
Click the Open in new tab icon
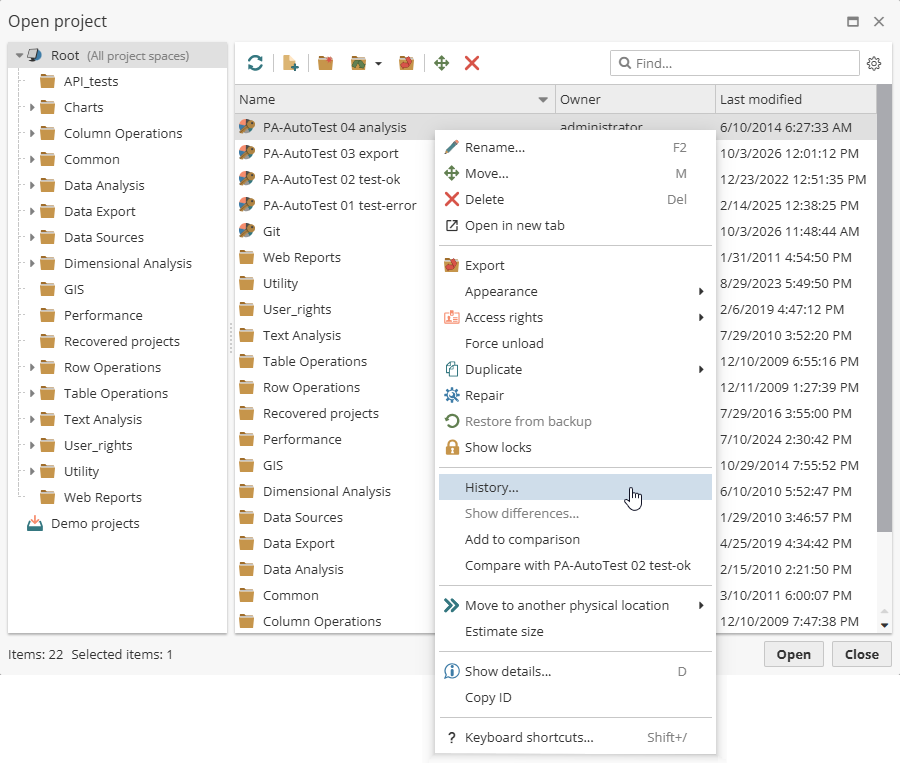click(x=452, y=225)
